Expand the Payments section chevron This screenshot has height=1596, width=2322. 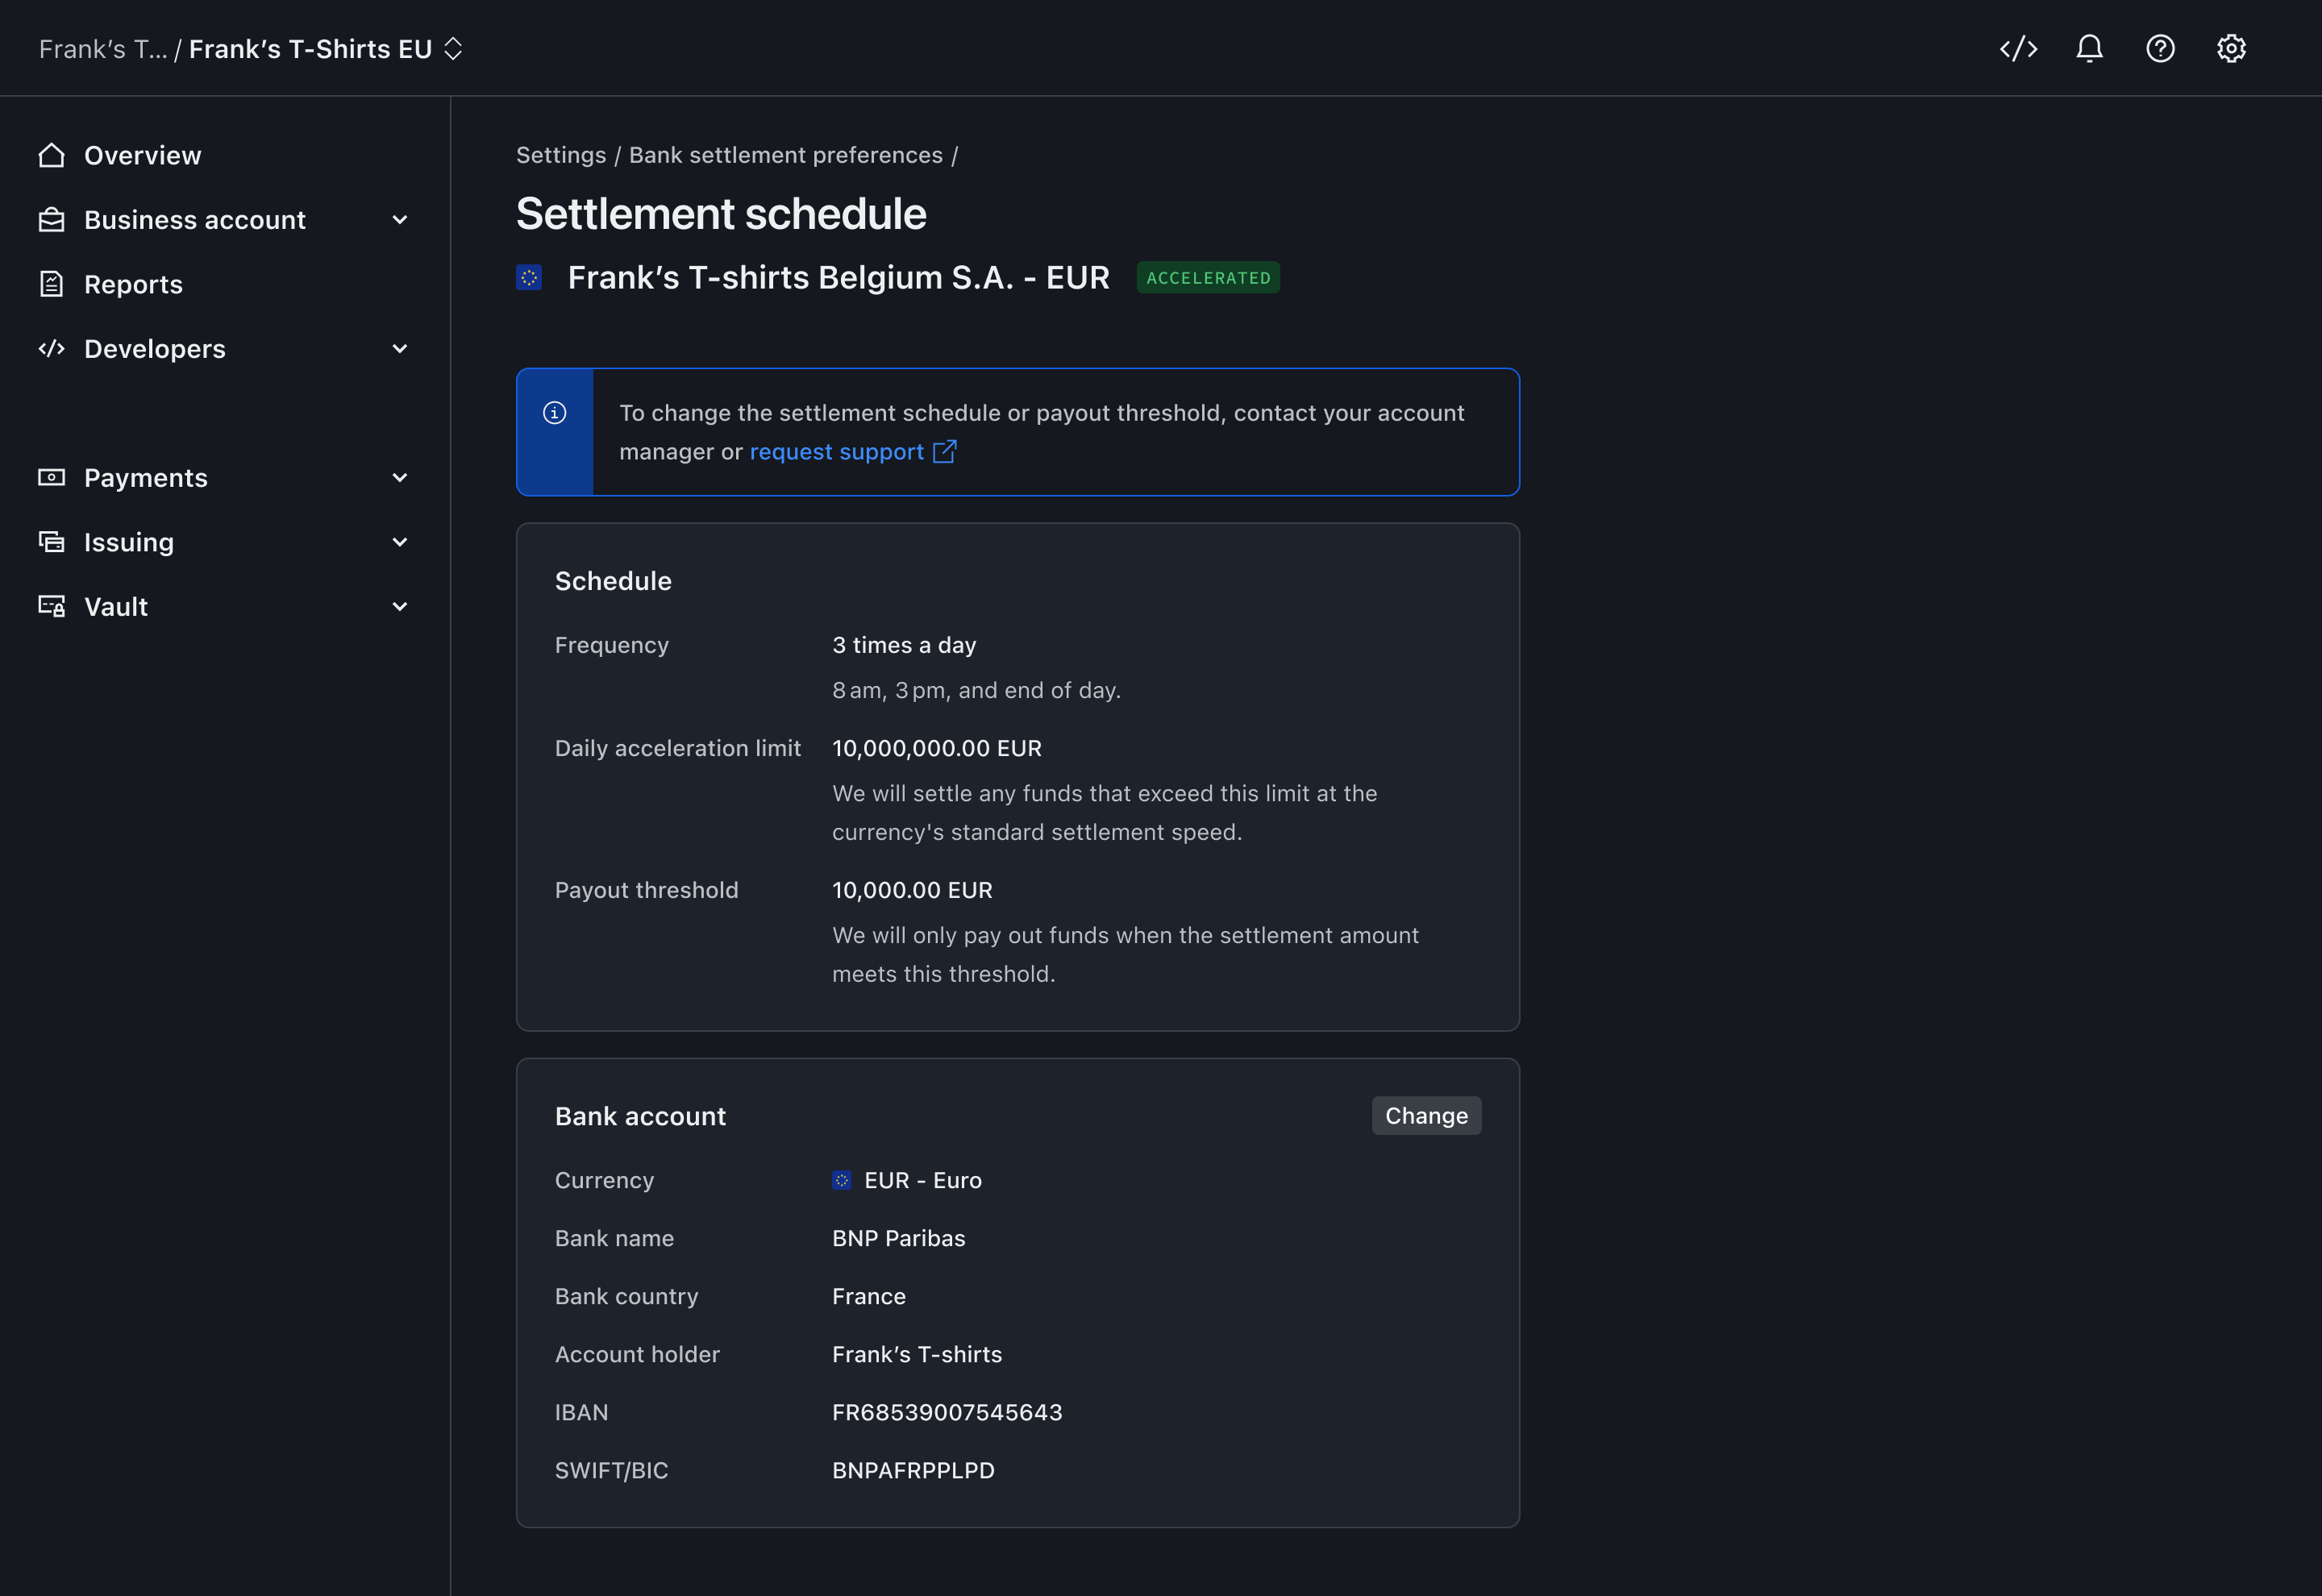click(400, 478)
